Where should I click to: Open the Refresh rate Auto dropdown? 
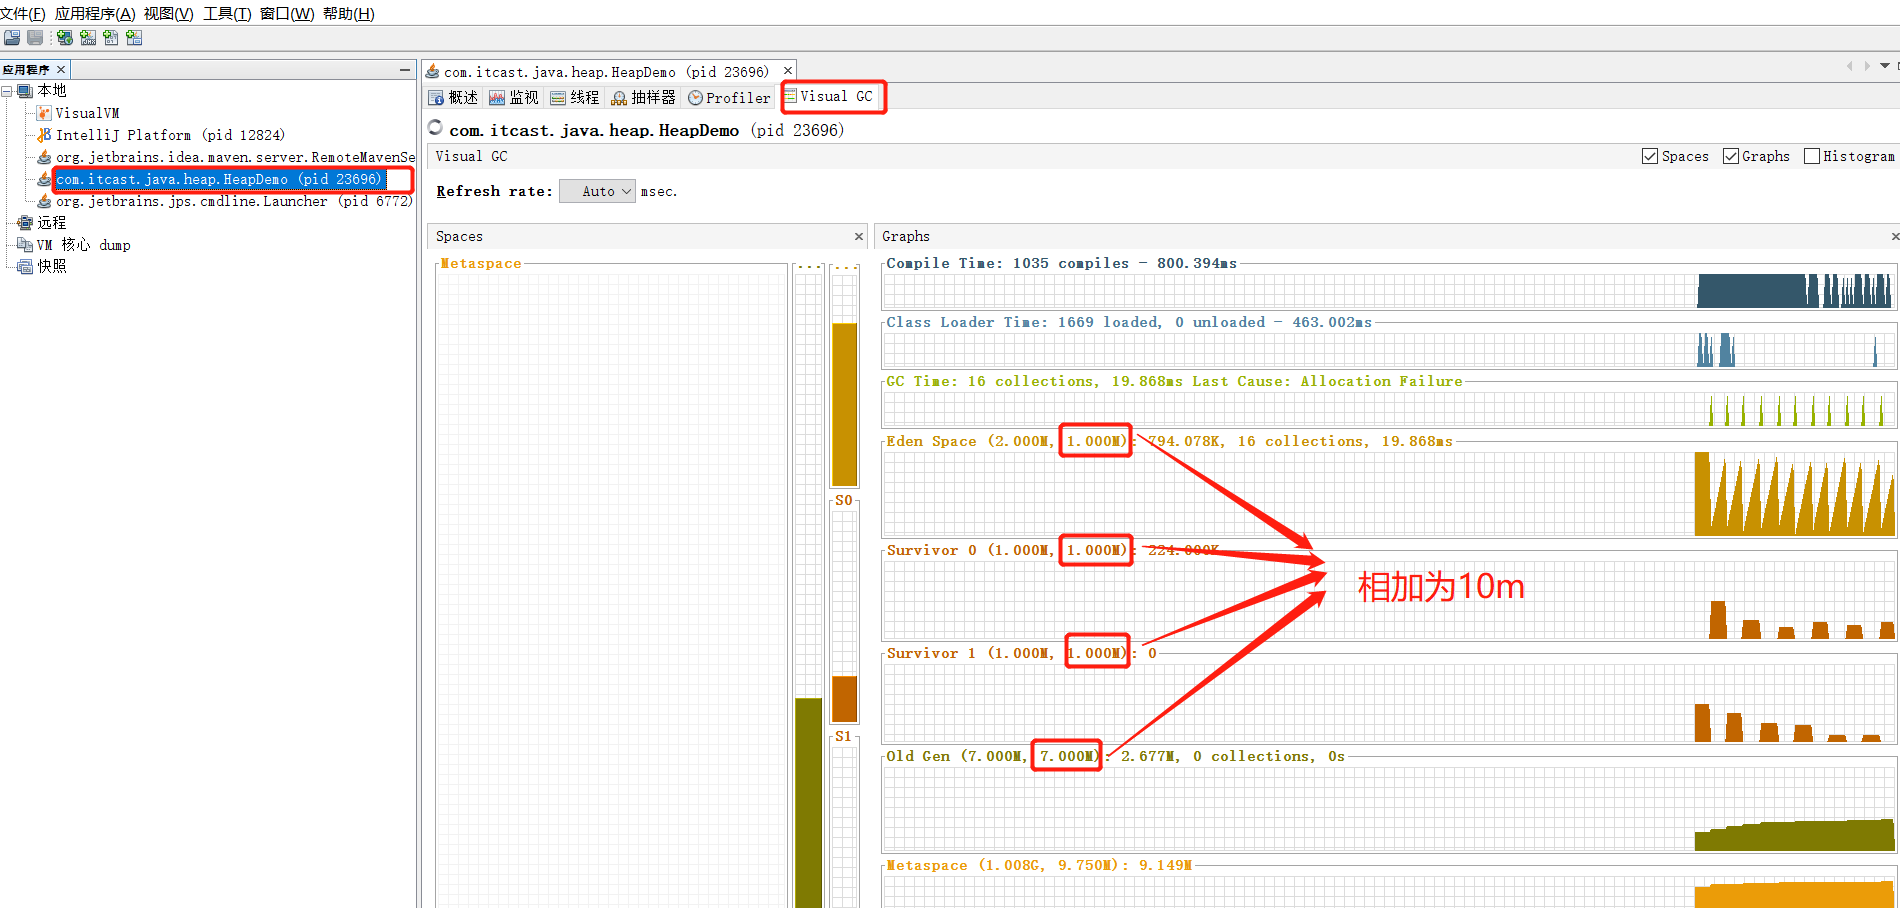coord(597,191)
